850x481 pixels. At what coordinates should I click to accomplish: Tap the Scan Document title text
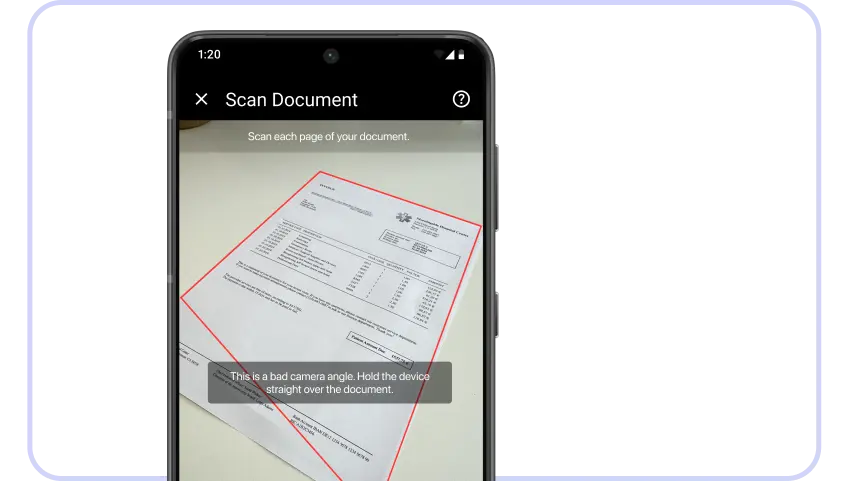click(291, 100)
